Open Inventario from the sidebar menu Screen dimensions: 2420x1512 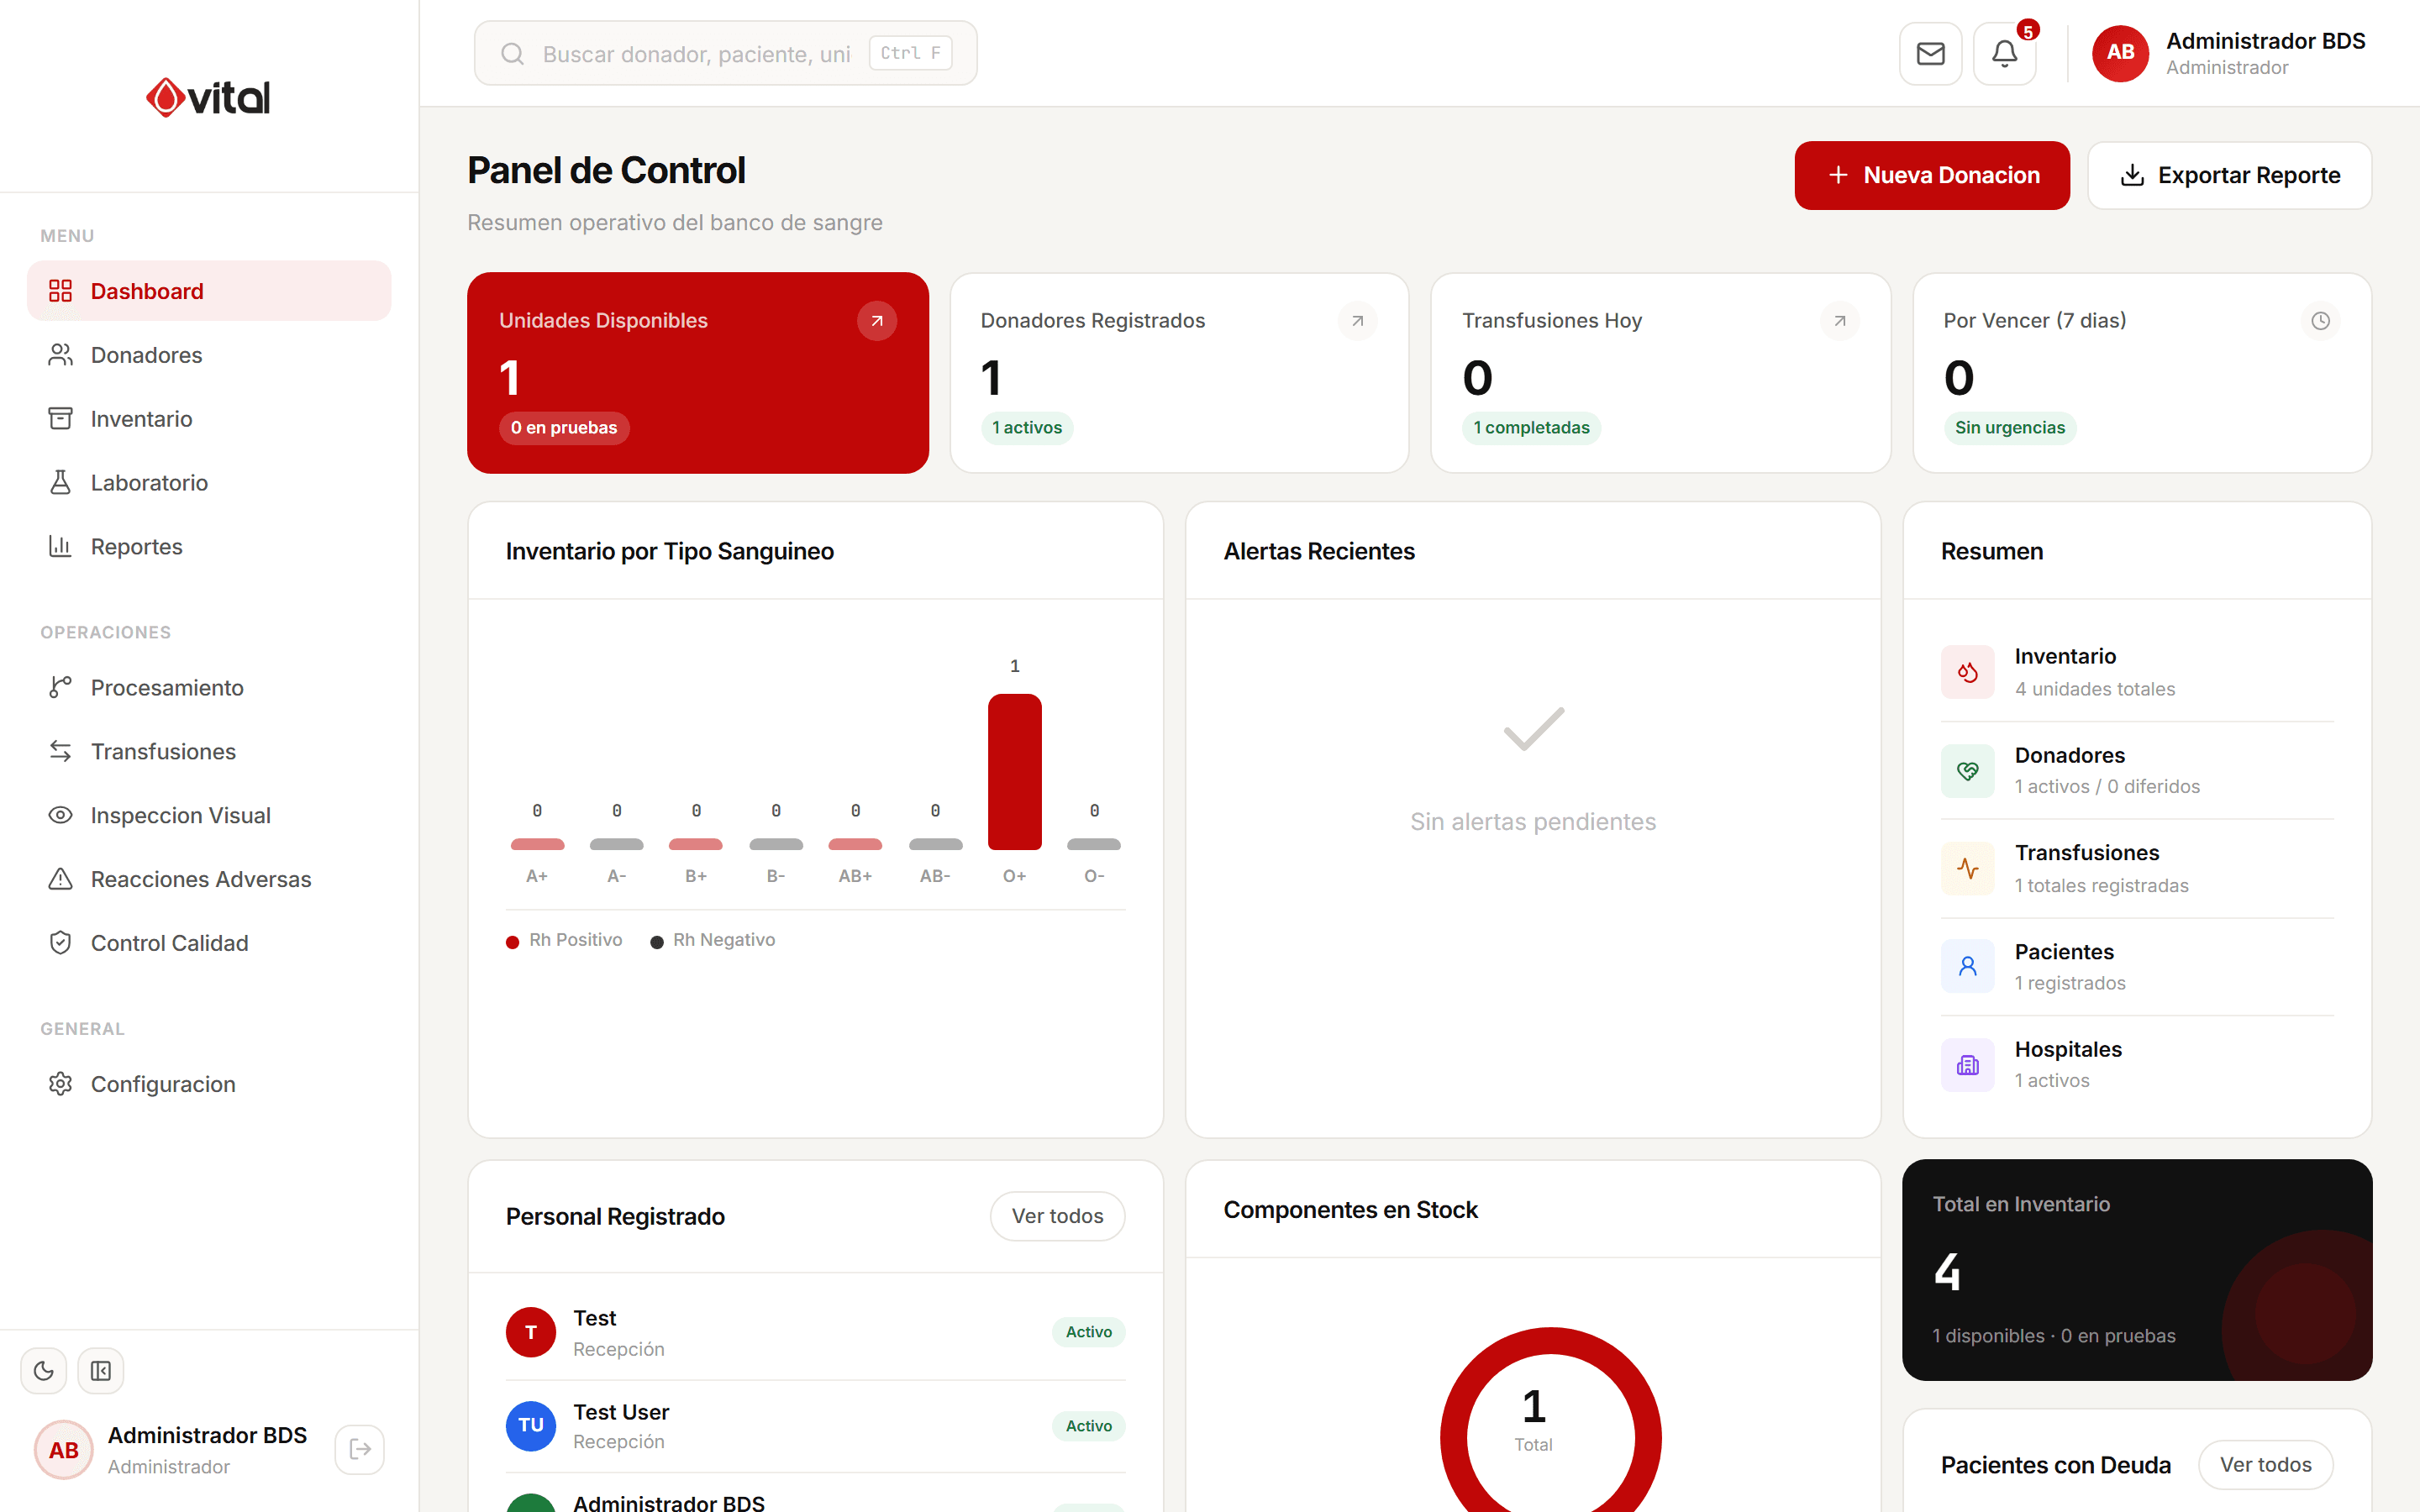click(x=209, y=419)
